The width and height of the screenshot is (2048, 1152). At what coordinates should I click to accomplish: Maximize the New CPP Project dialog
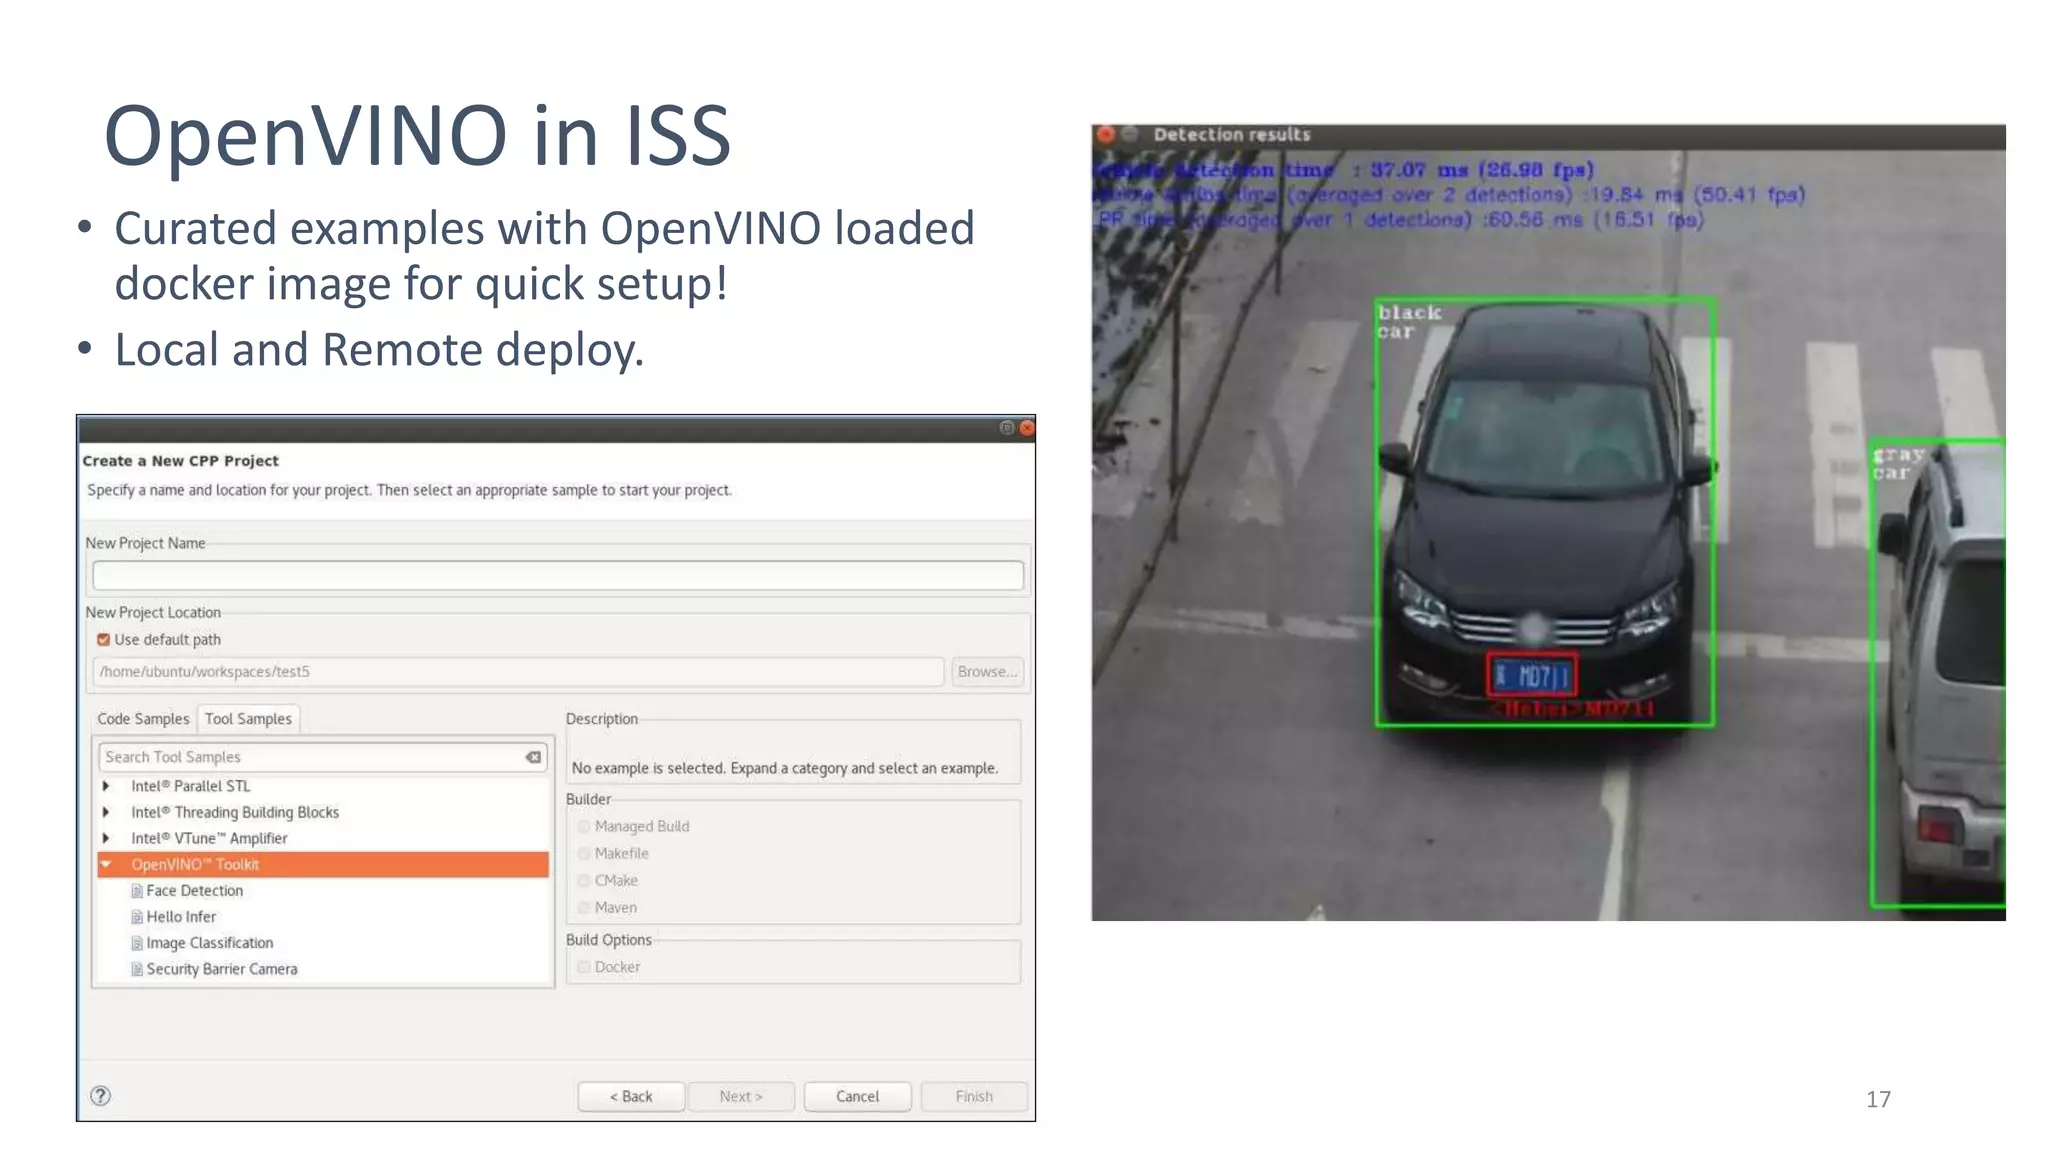1007,428
